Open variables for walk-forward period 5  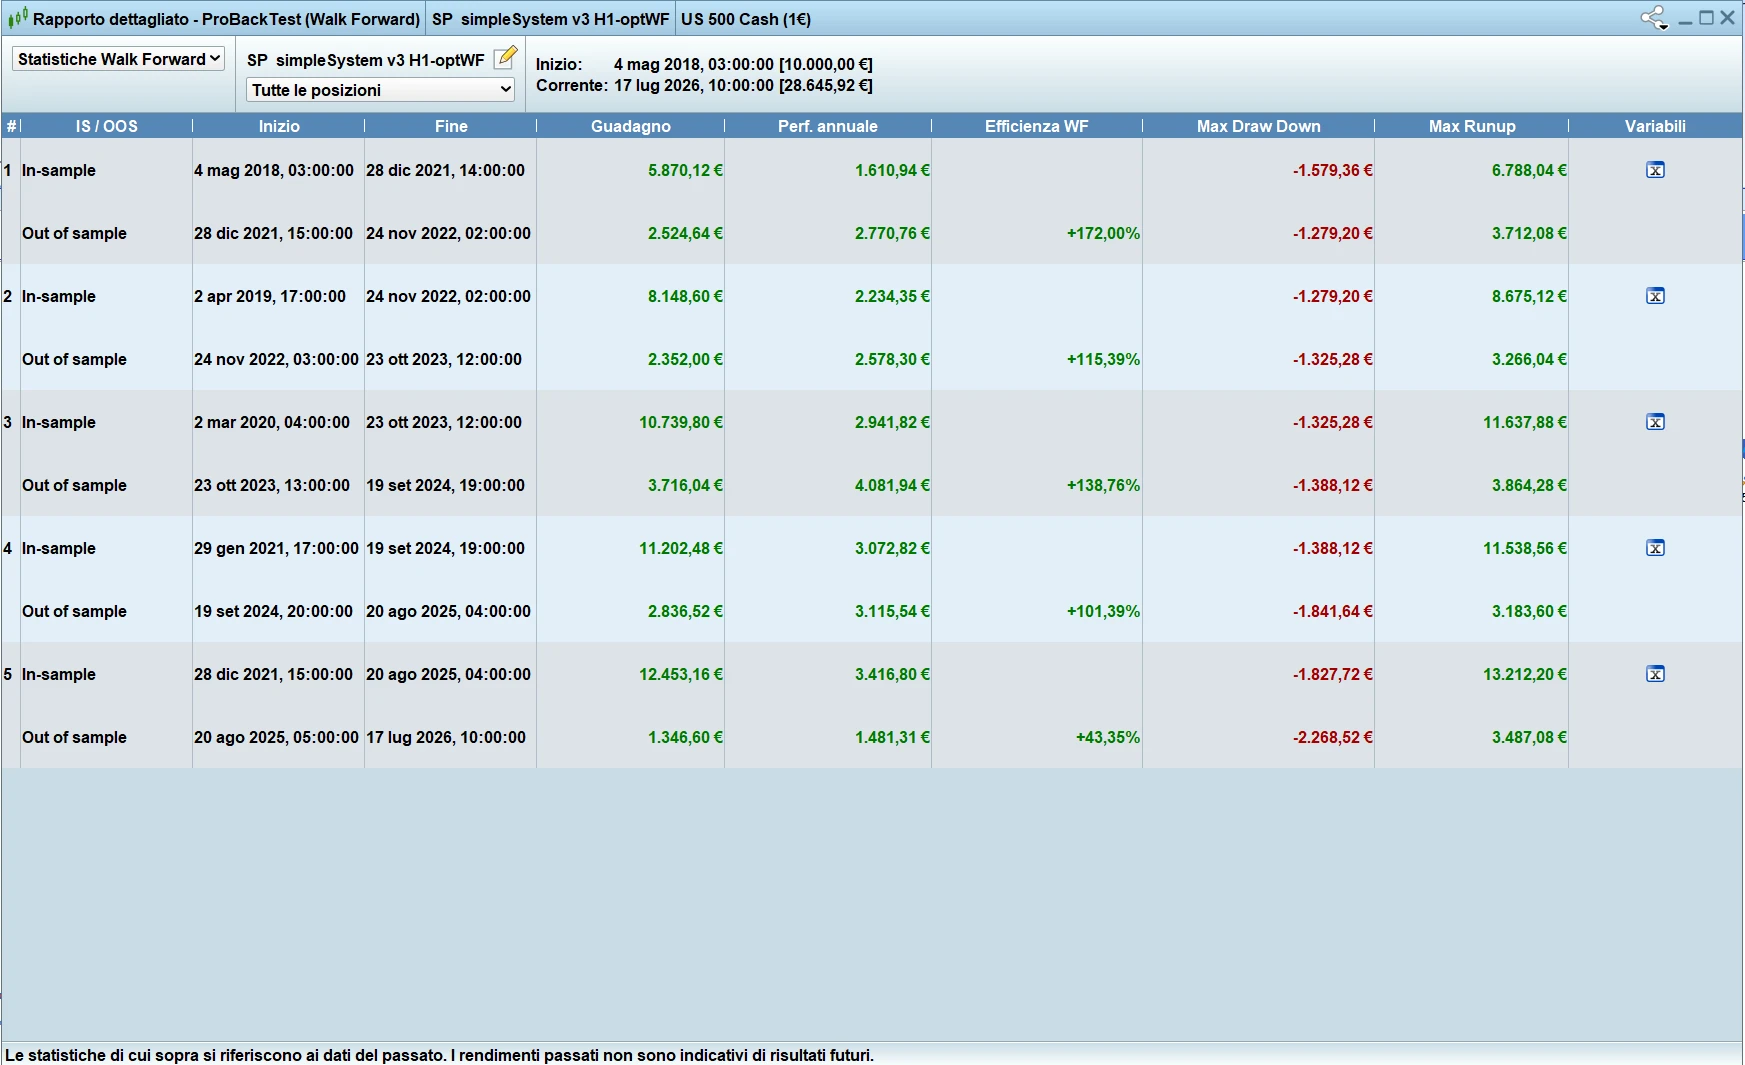point(1655,674)
